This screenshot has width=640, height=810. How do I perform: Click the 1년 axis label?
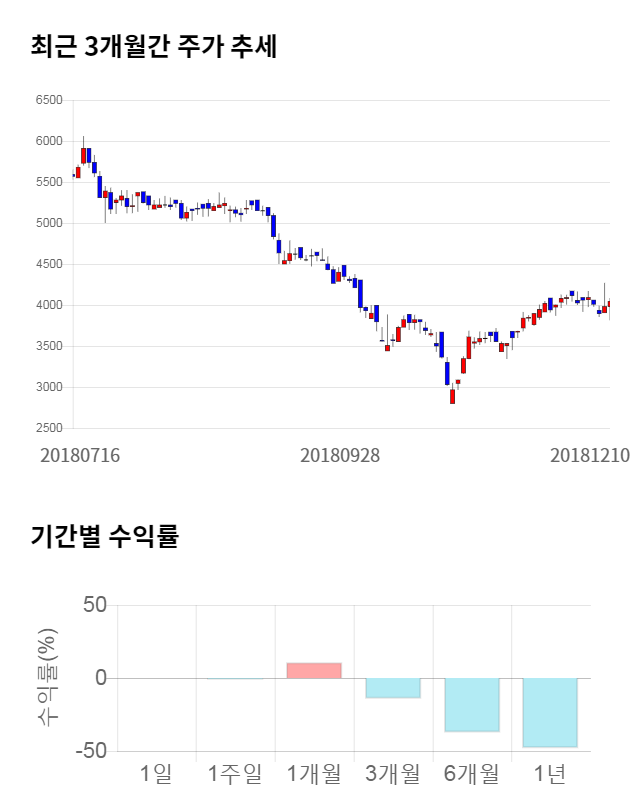point(550,773)
